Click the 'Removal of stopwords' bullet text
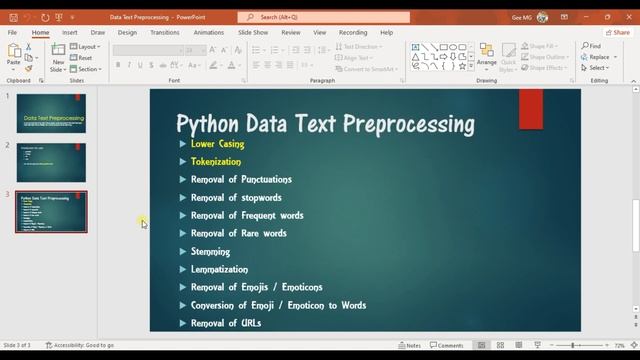640x360 pixels. coord(236,198)
